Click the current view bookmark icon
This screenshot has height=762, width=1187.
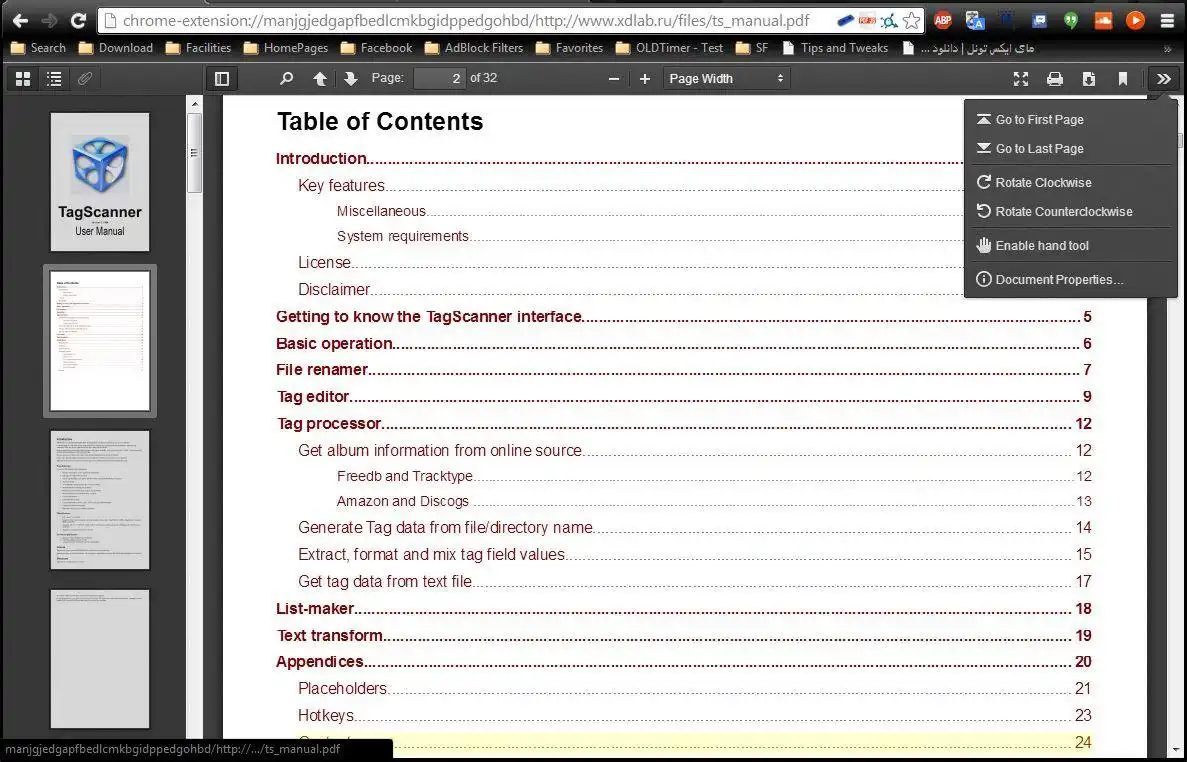(1123, 79)
